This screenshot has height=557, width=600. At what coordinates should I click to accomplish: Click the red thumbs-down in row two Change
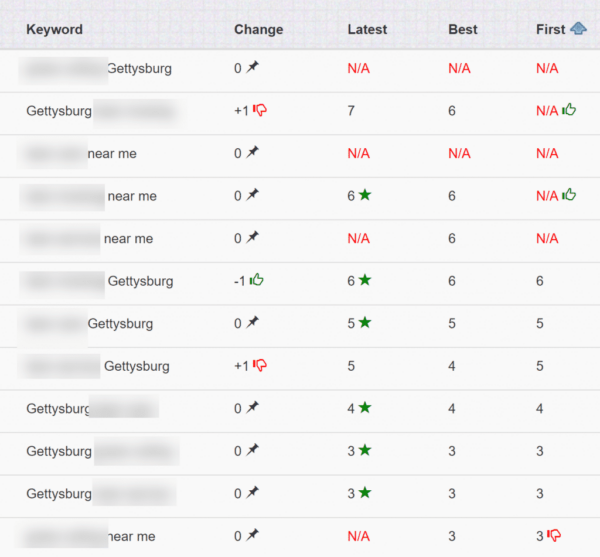tap(260, 110)
